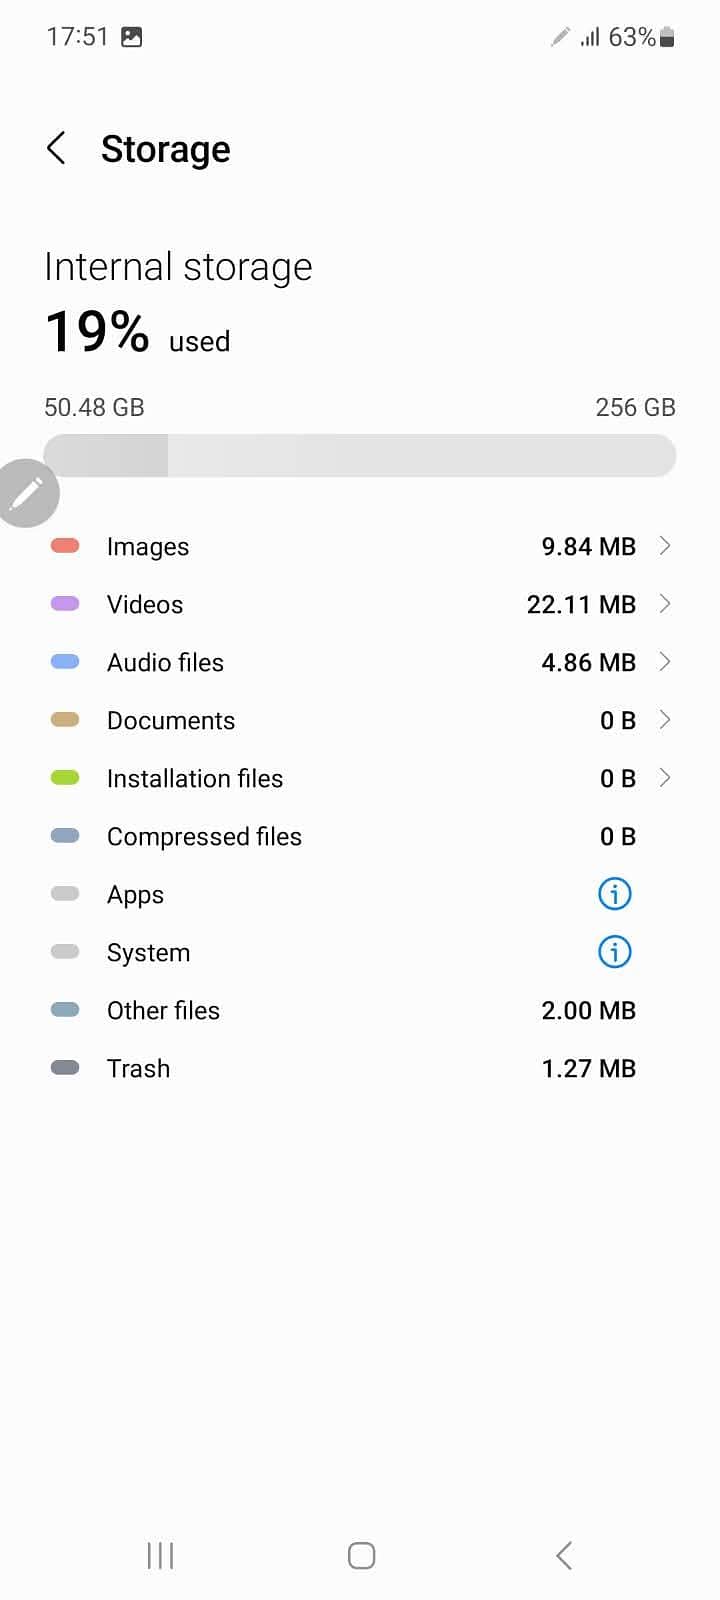Expand the Audio files chevron
Screen dimensions: 720x1600
[x=665, y=661]
